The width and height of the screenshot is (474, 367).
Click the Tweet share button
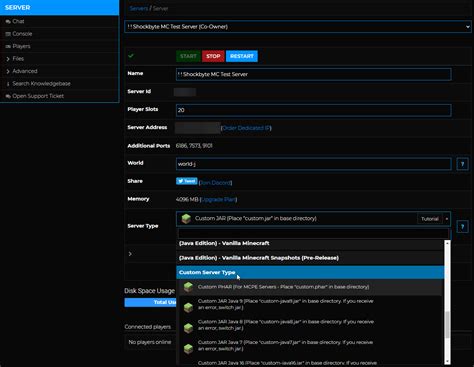click(x=187, y=181)
